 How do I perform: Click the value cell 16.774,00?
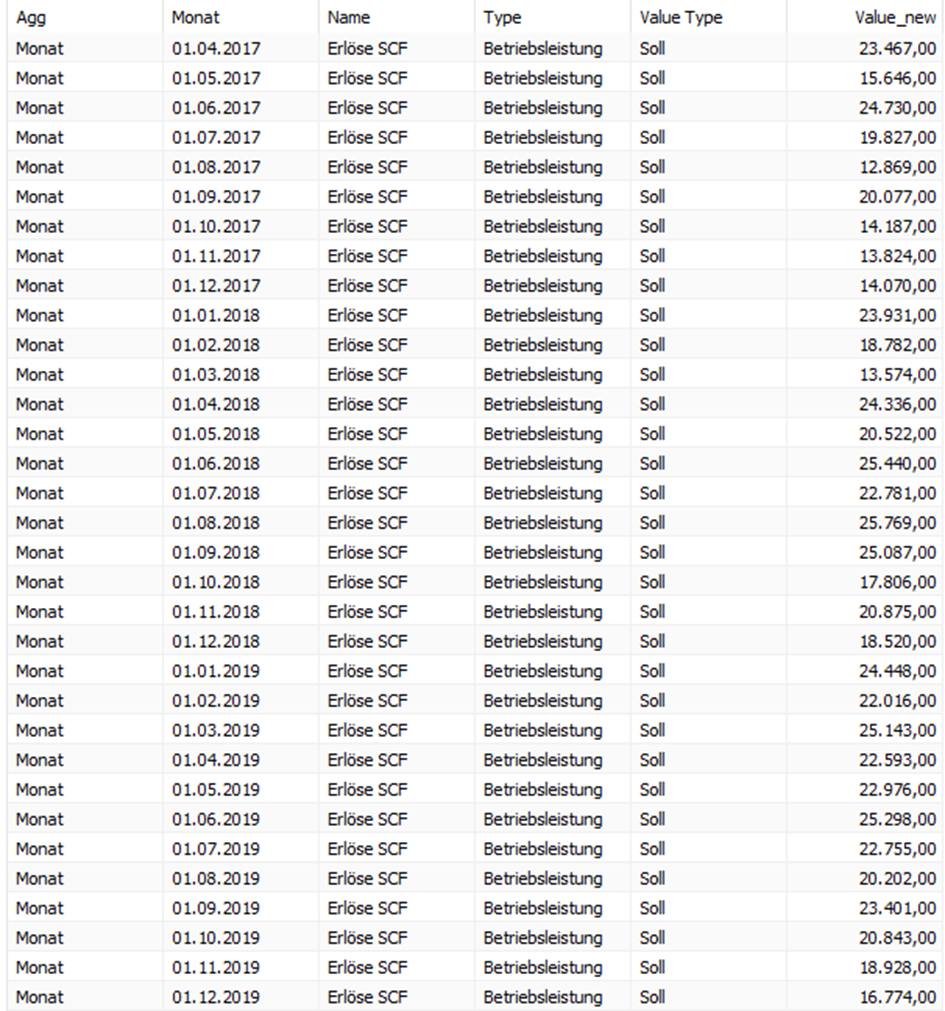(x=898, y=997)
